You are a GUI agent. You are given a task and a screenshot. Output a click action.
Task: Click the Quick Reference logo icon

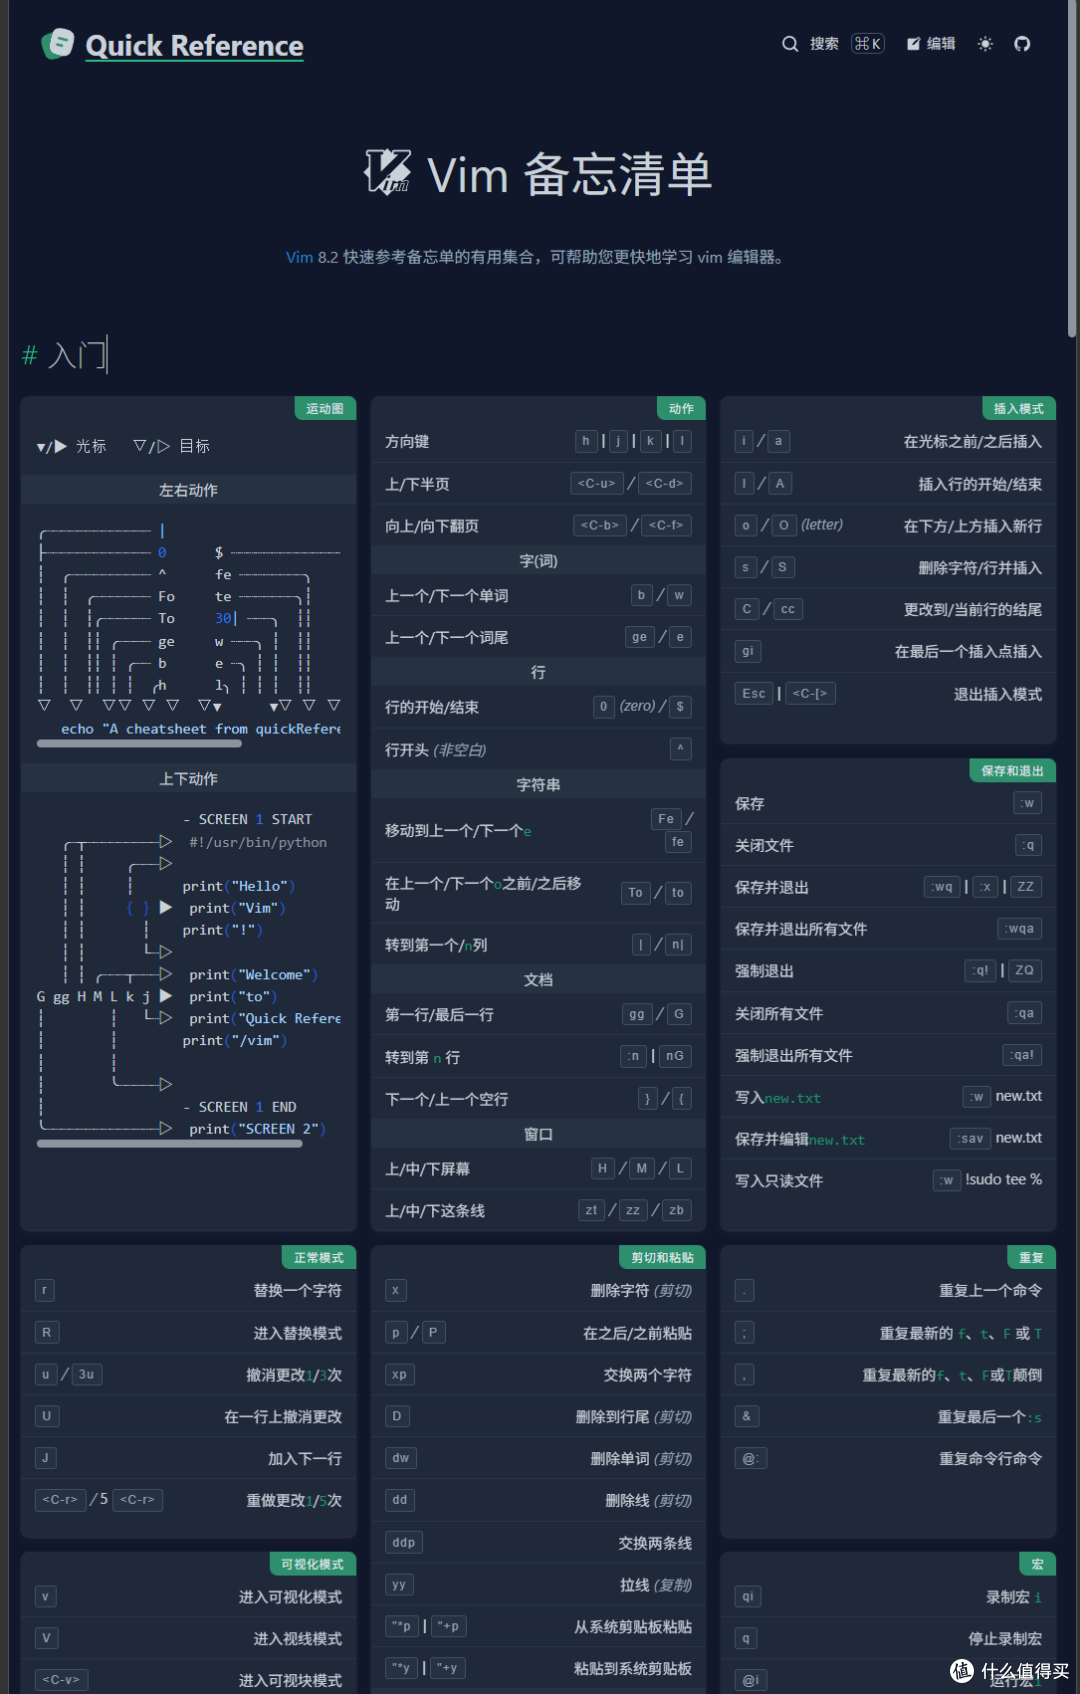pyautogui.click(x=58, y=44)
